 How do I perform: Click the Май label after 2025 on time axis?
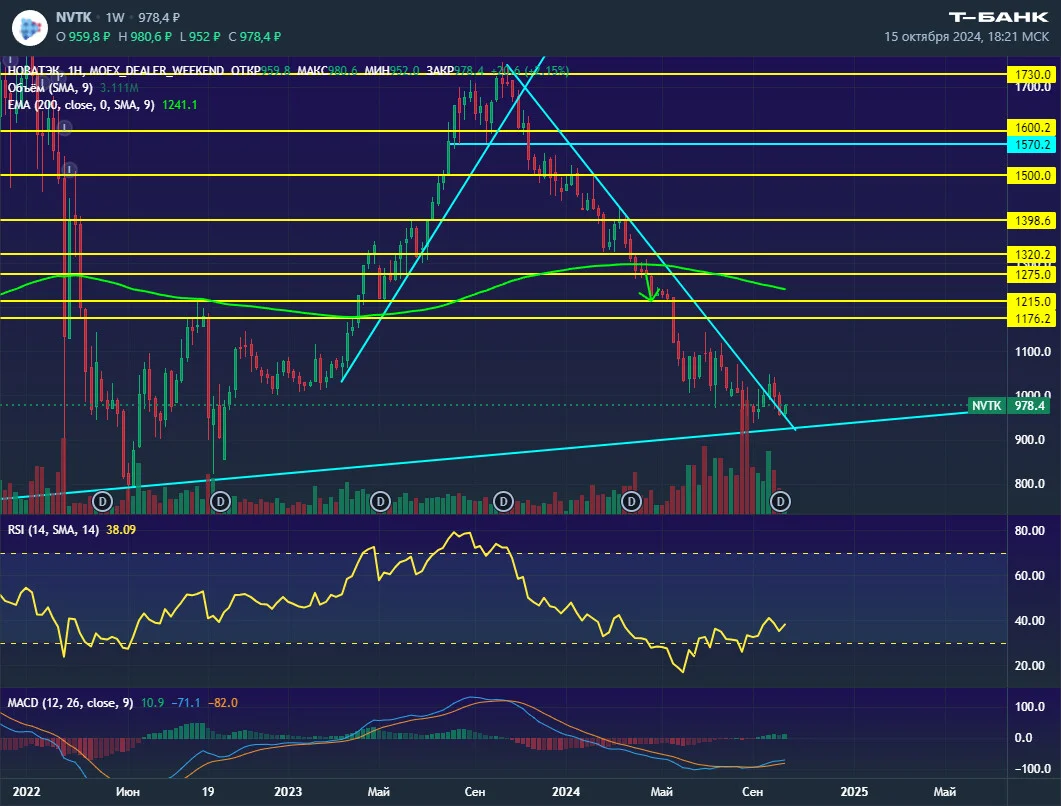945,792
